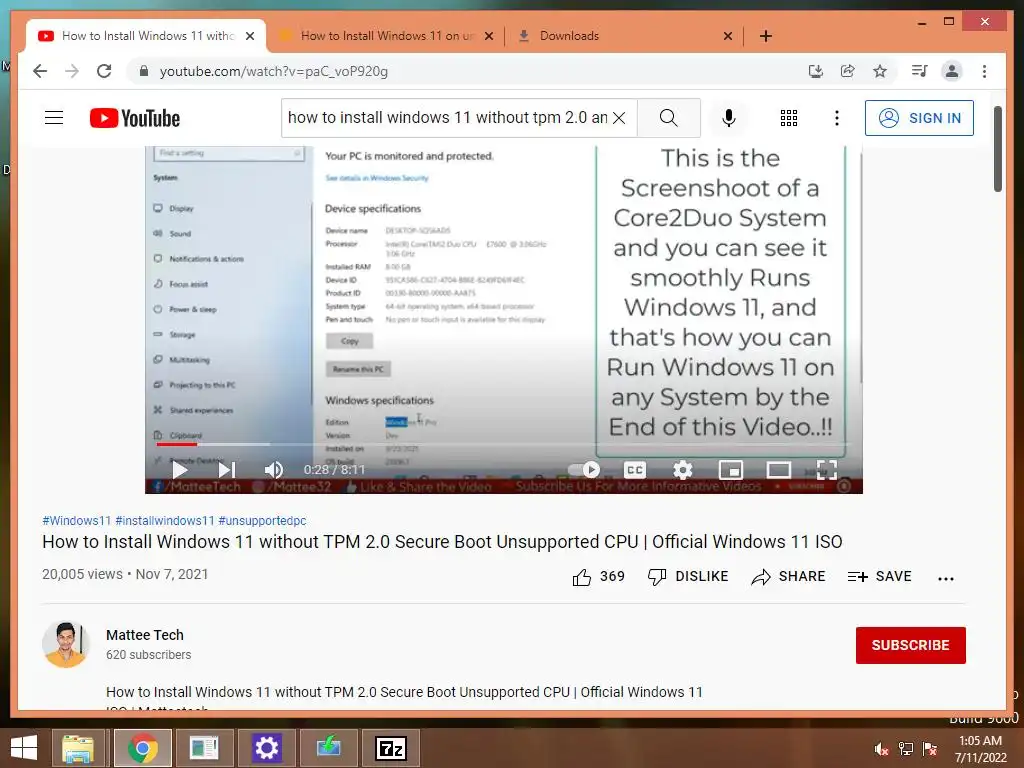Viewport: 1024px width, 768px height.
Task: Click the muted speaker tray icon
Action: point(881,749)
